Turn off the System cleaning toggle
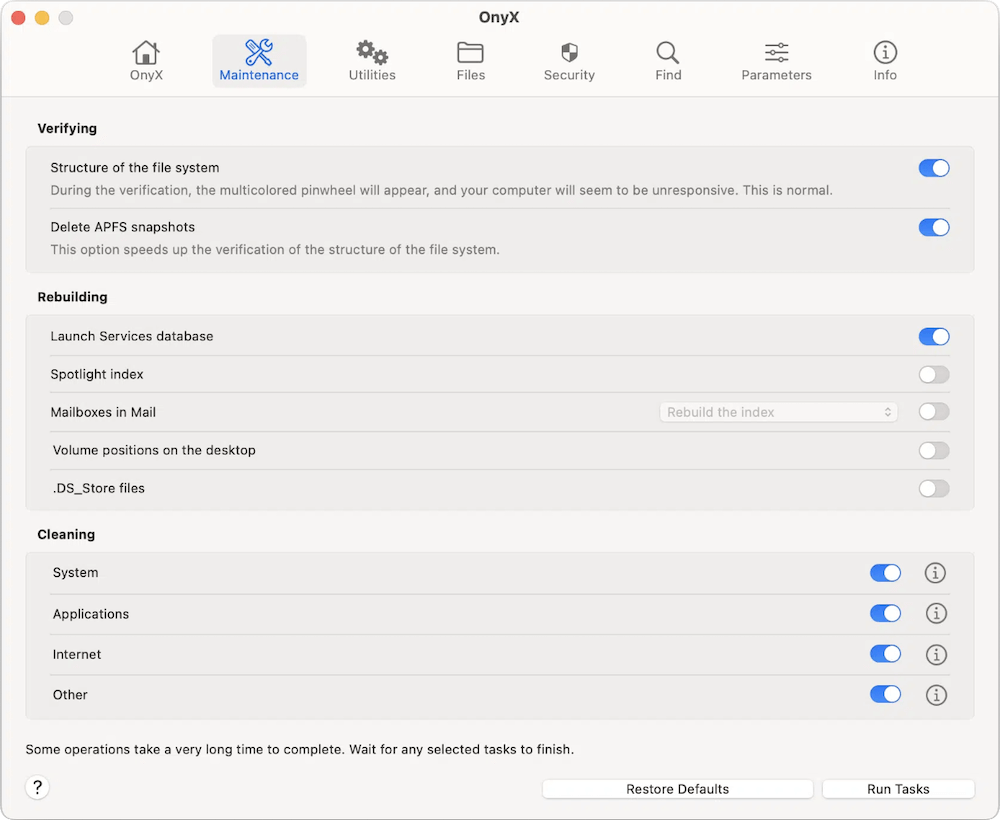The image size is (1000, 820). click(x=885, y=573)
